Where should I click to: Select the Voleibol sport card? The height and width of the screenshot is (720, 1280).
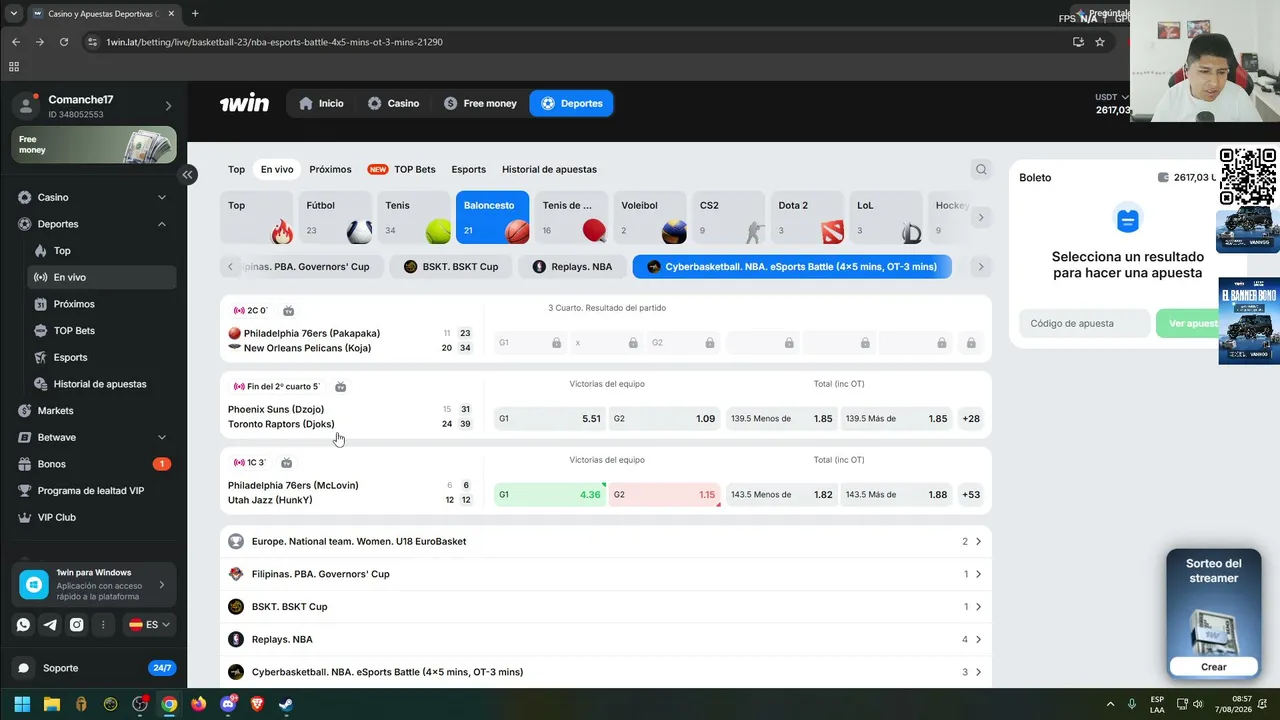click(650, 218)
